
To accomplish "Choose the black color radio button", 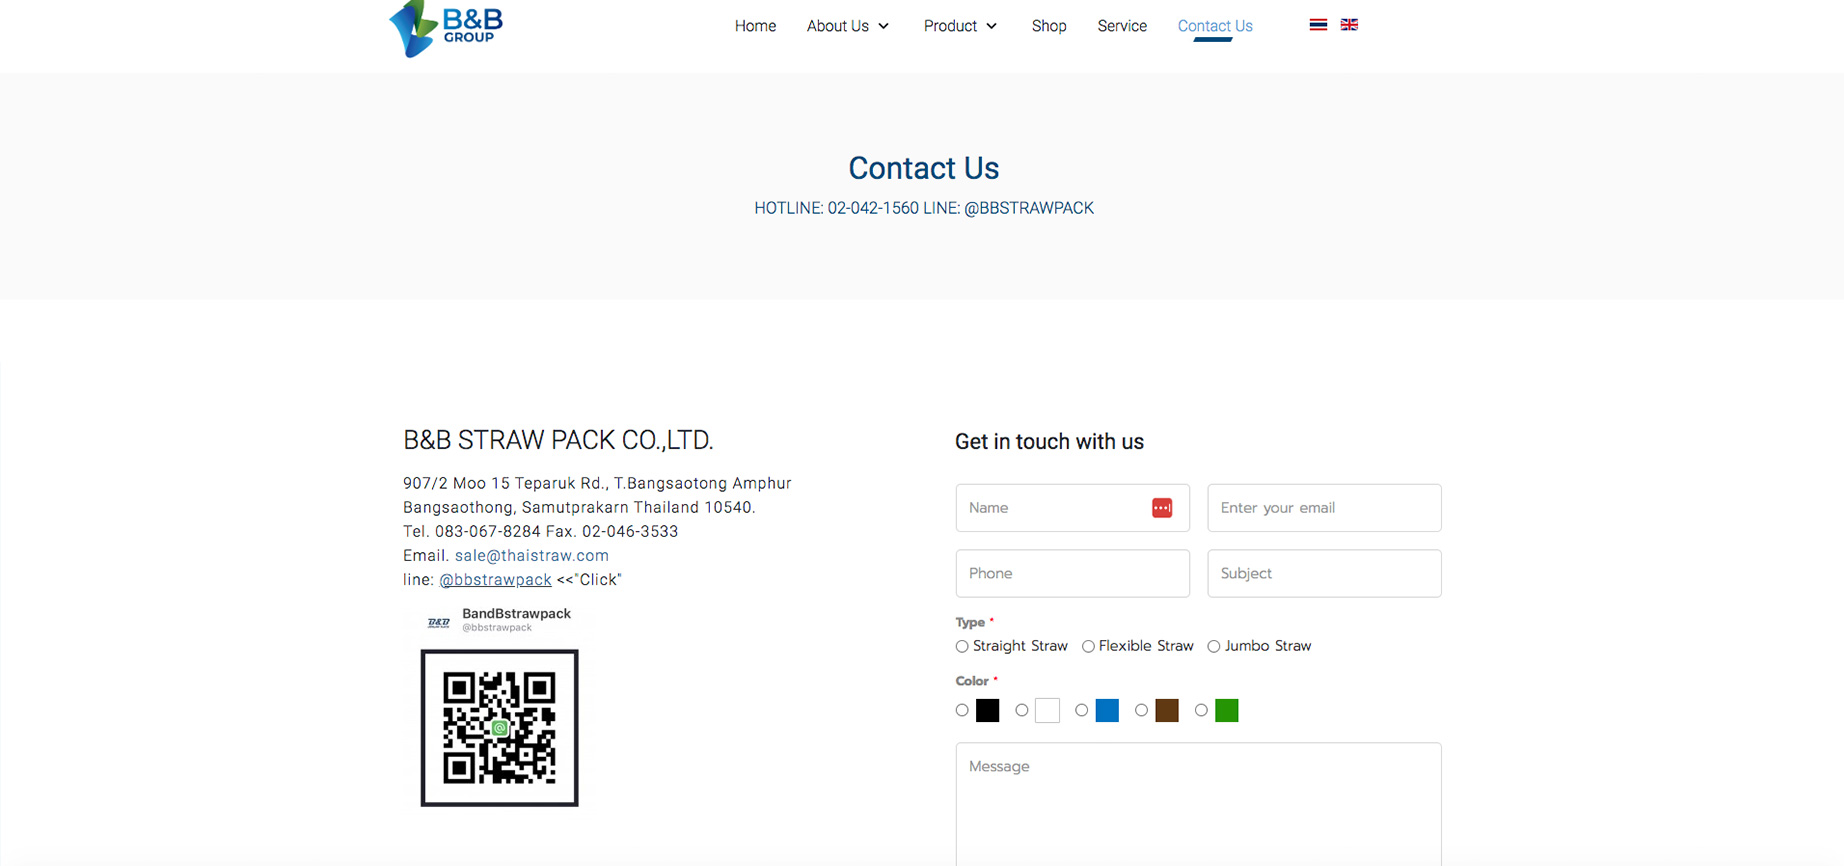I will [x=962, y=710].
